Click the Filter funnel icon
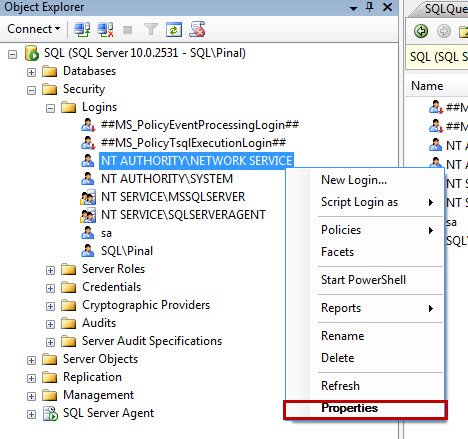 pyautogui.click(x=151, y=29)
